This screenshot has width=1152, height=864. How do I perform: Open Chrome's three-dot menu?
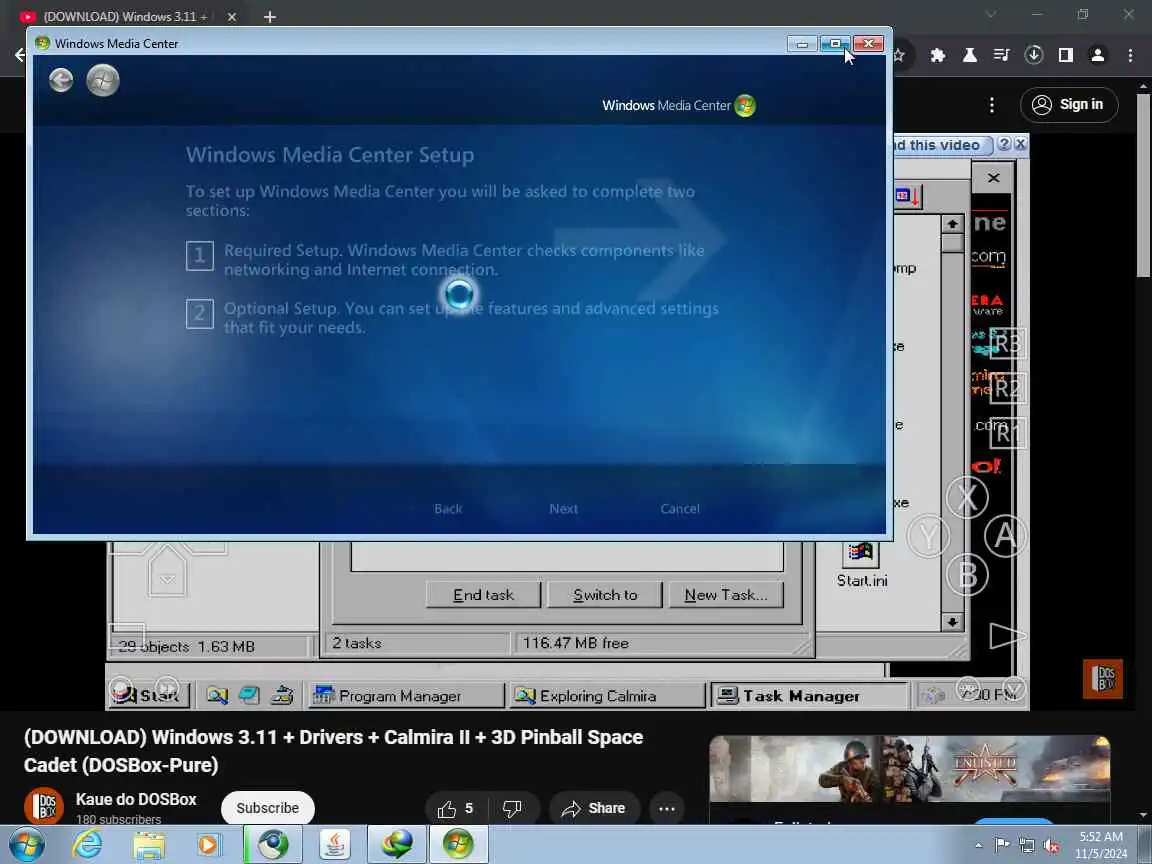coord(1130,55)
